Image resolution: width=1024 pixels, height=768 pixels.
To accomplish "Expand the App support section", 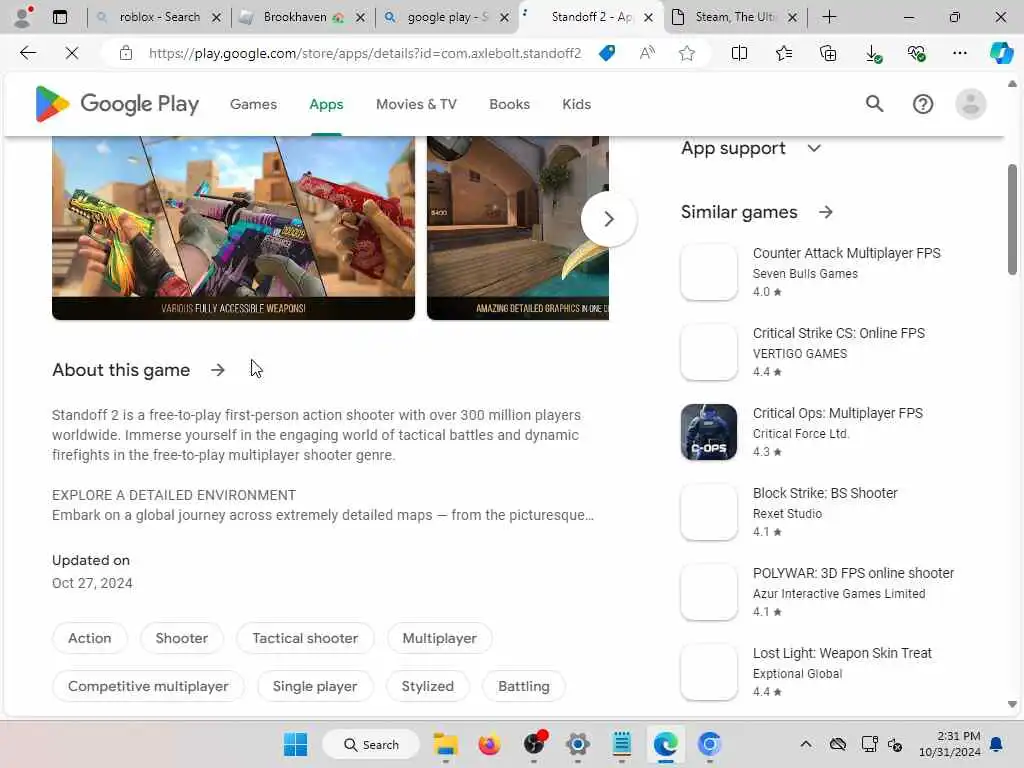I will [814, 148].
